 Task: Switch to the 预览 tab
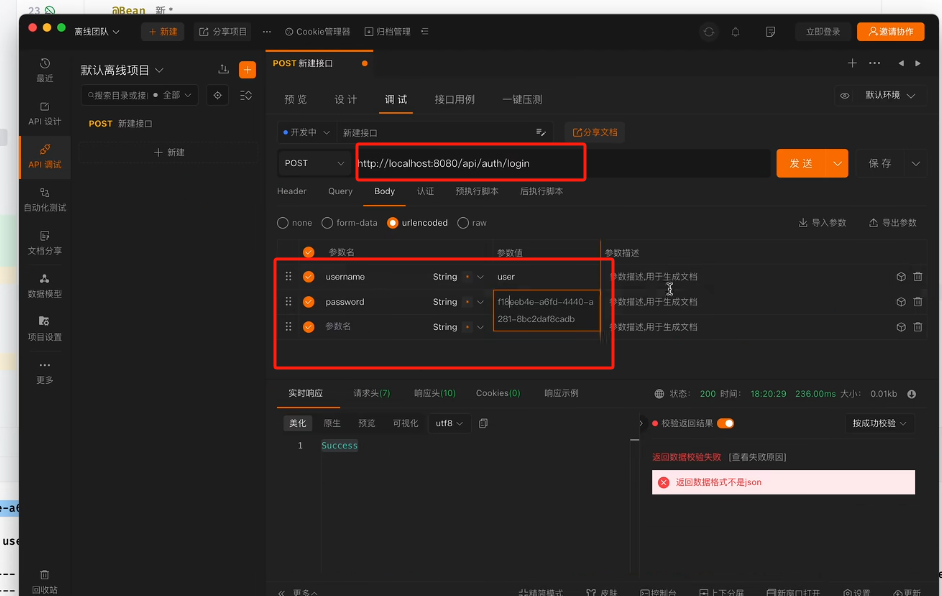pyautogui.click(x=296, y=100)
